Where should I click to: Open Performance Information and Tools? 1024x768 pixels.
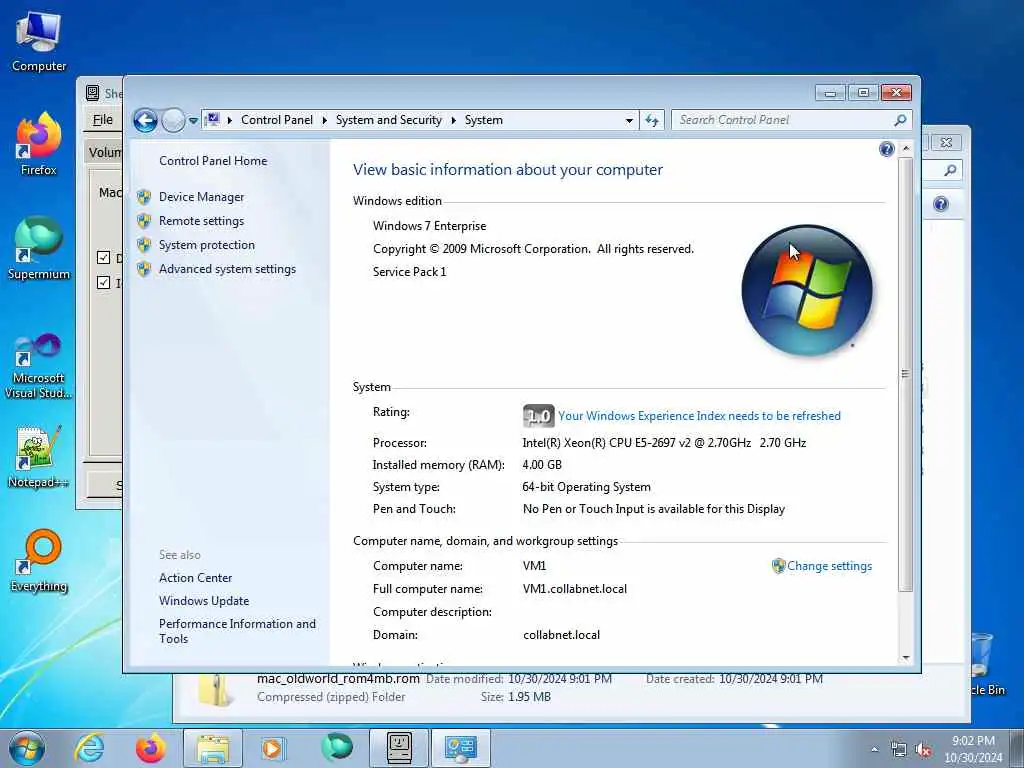[237, 632]
